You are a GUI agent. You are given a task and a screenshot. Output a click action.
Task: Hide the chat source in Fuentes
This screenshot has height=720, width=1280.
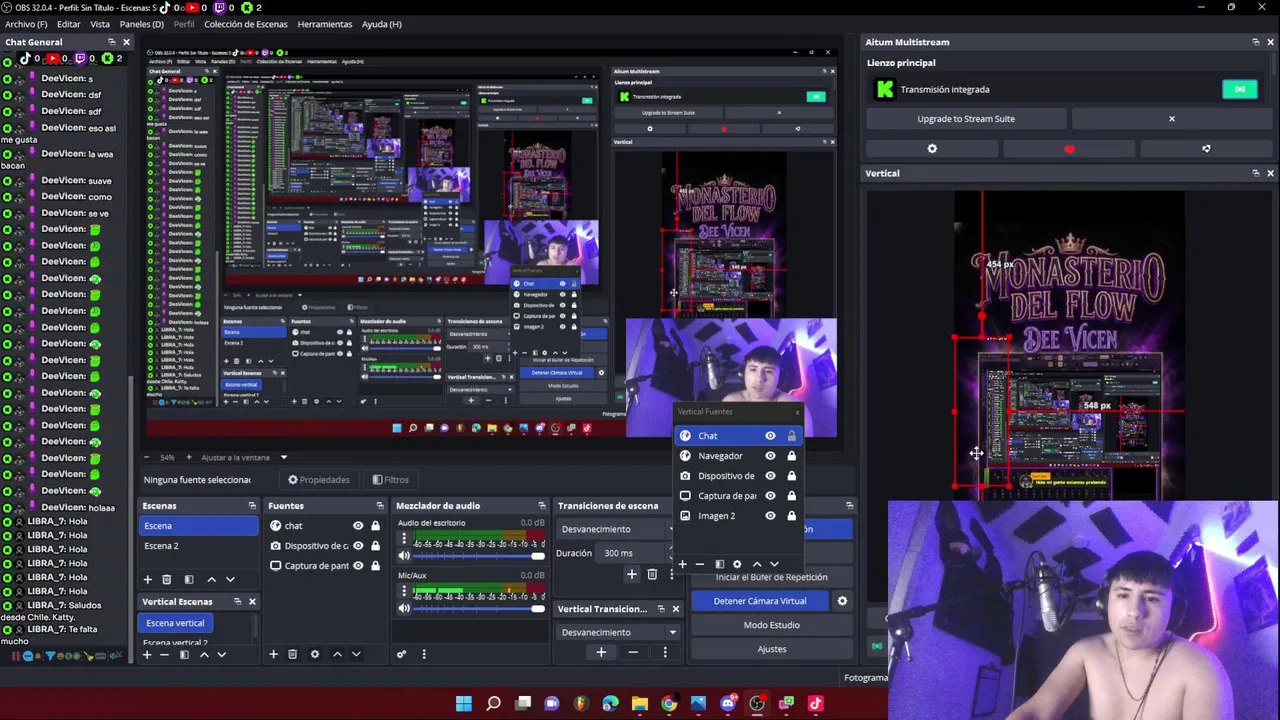358,526
